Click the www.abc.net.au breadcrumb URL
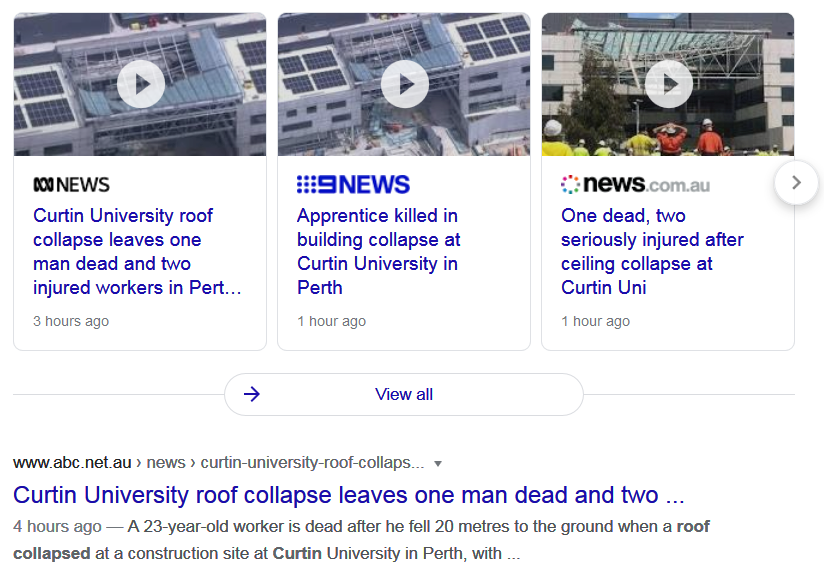824x574 pixels. [x=72, y=462]
